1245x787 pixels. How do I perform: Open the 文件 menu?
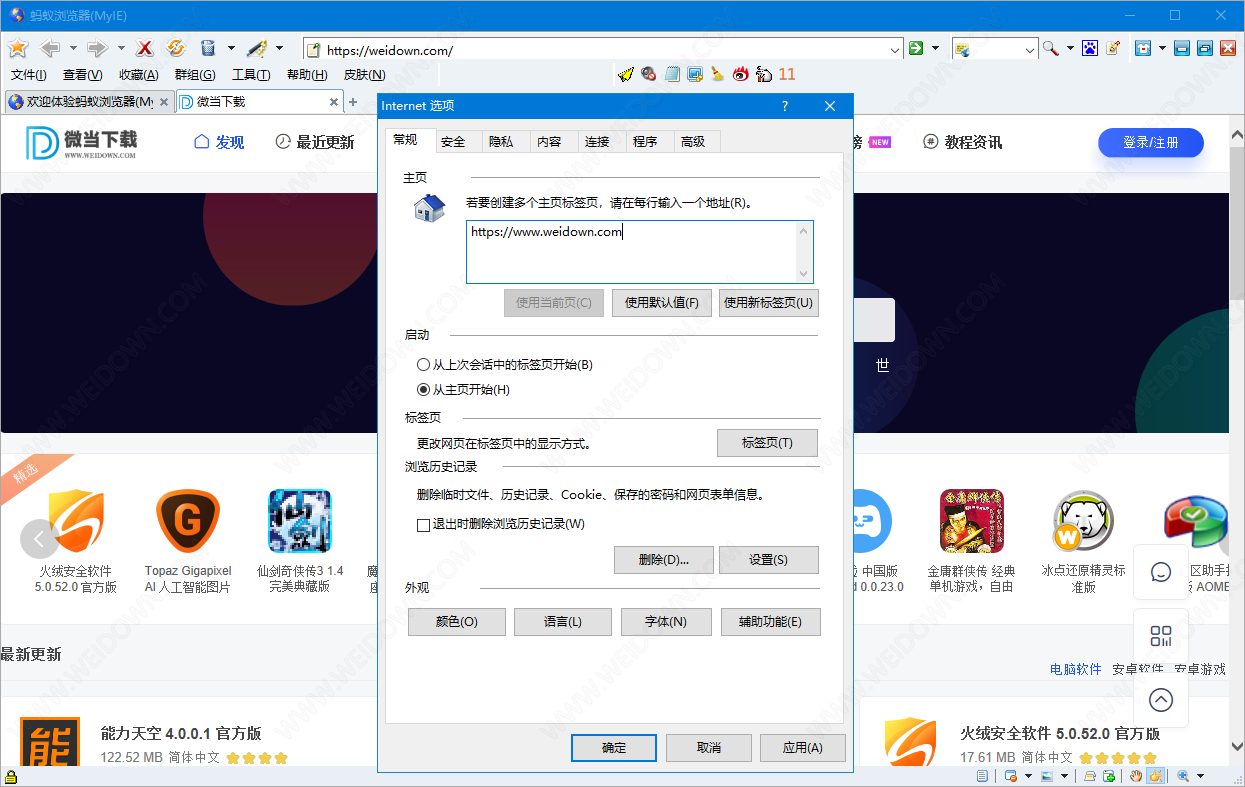click(29, 75)
